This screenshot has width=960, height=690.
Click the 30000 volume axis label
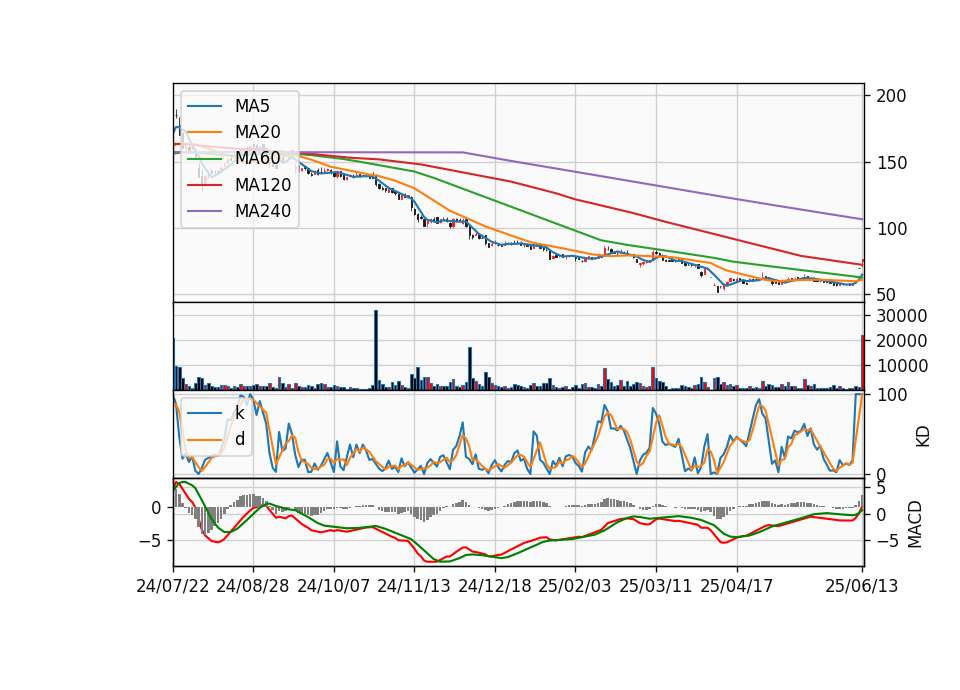pos(901,316)
